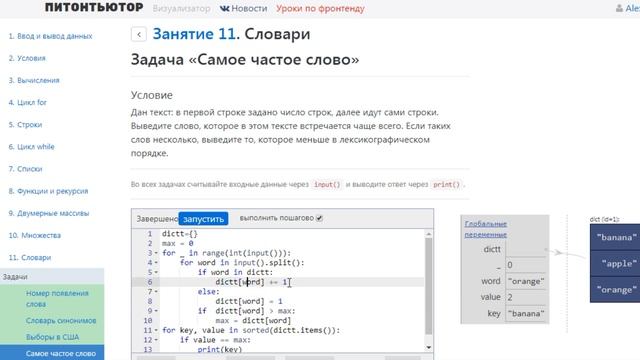Click the ПИТОНТЬЮТОР logo

[94, 7]
